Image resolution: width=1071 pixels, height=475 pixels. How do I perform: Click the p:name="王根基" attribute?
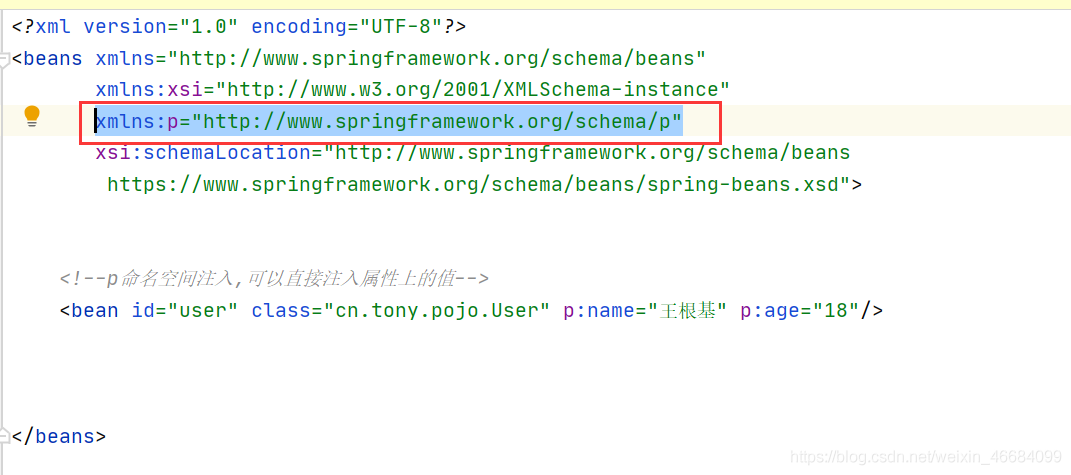pyautogui.click(x=645, y=310)
